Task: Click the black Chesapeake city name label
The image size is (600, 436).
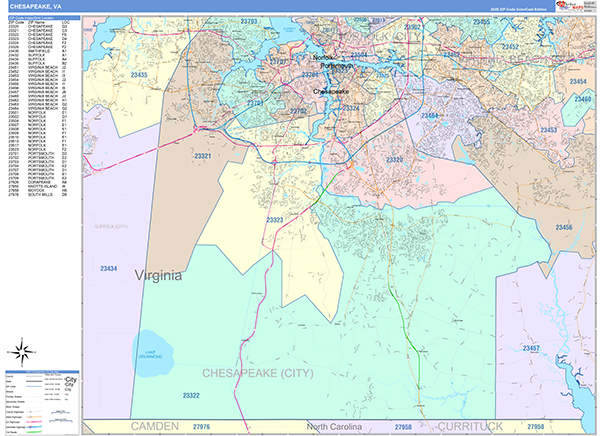Action: [331, 91]
